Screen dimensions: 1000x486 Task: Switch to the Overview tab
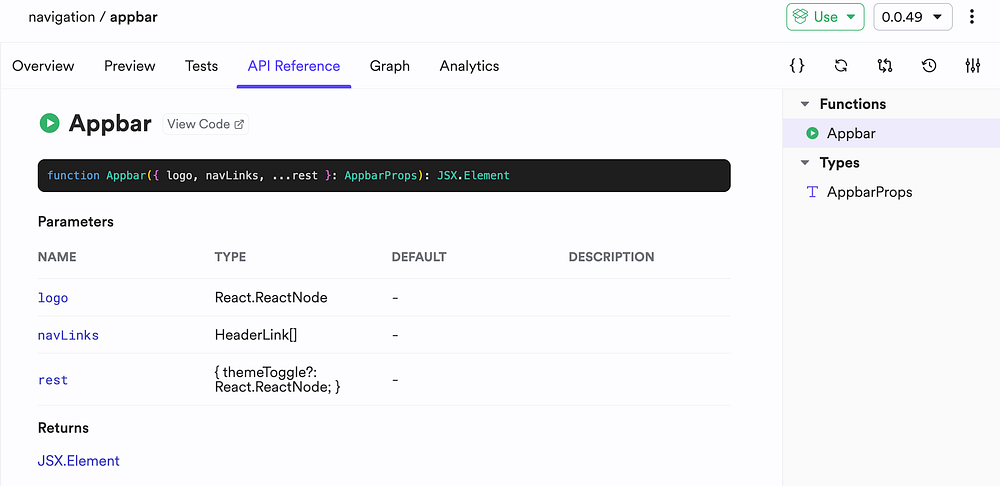pos(43,66)
